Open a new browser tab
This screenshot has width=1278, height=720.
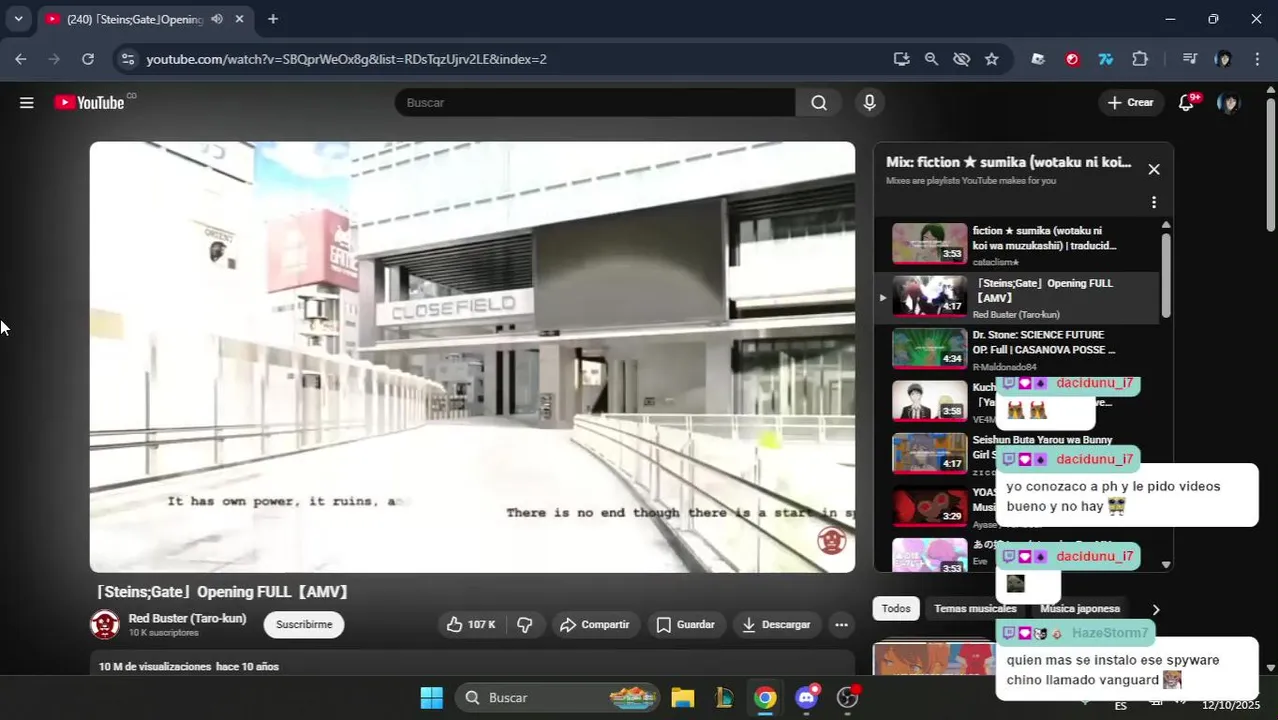[x=273, y=19]
